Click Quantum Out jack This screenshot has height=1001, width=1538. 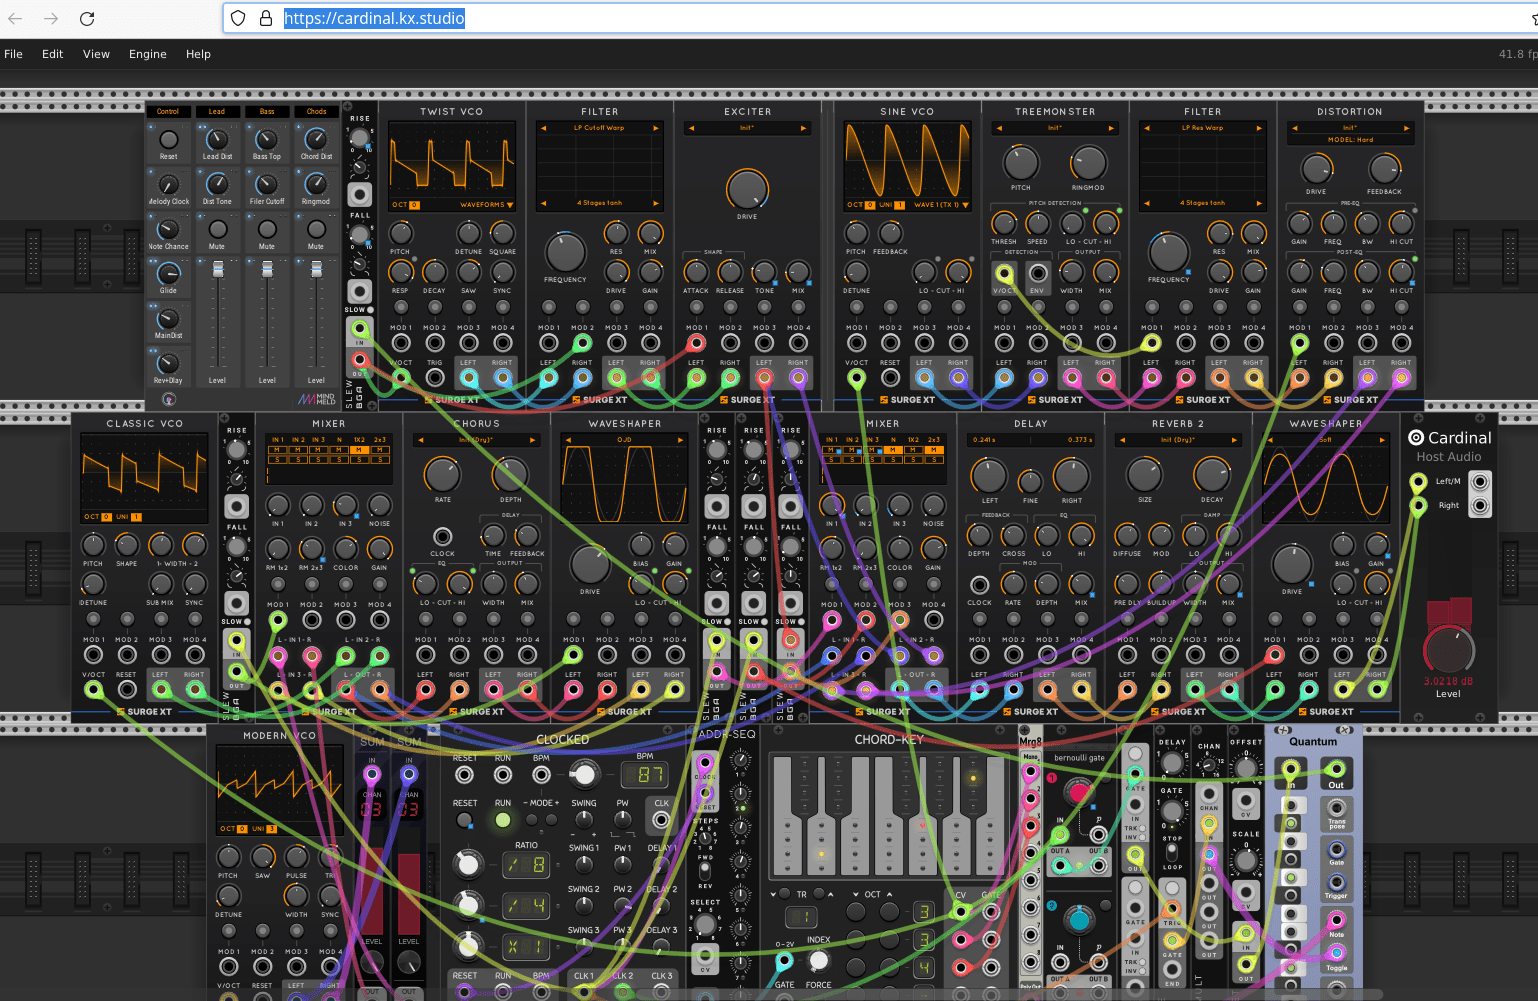(1336, 769)
